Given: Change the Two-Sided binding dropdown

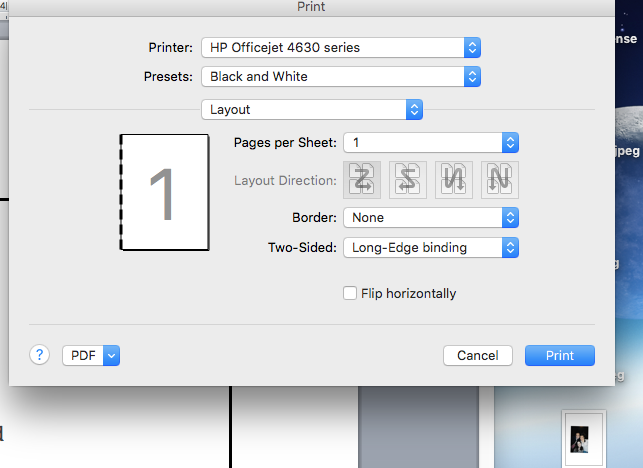Looking at the screenshot, I should [x=431, y=247].
